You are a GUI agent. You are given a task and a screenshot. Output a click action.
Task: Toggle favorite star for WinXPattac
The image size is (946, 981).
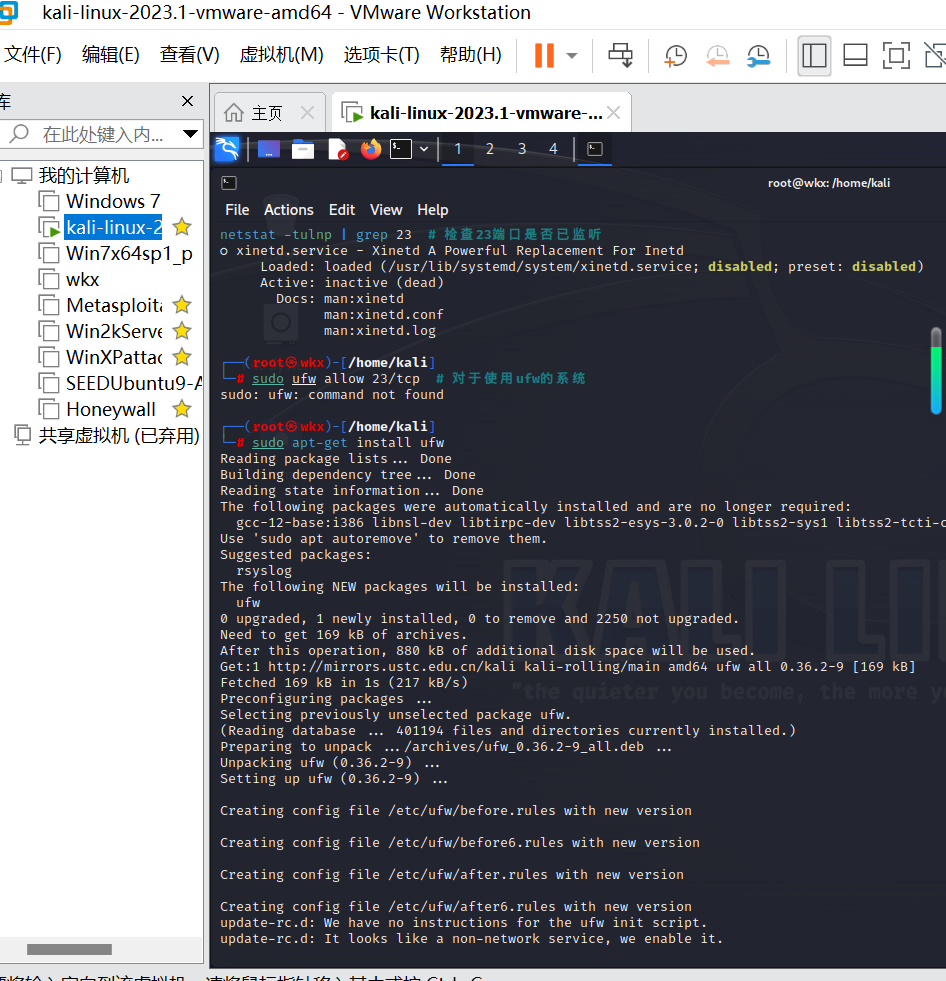pyautogui.click(x=182, y=357)
